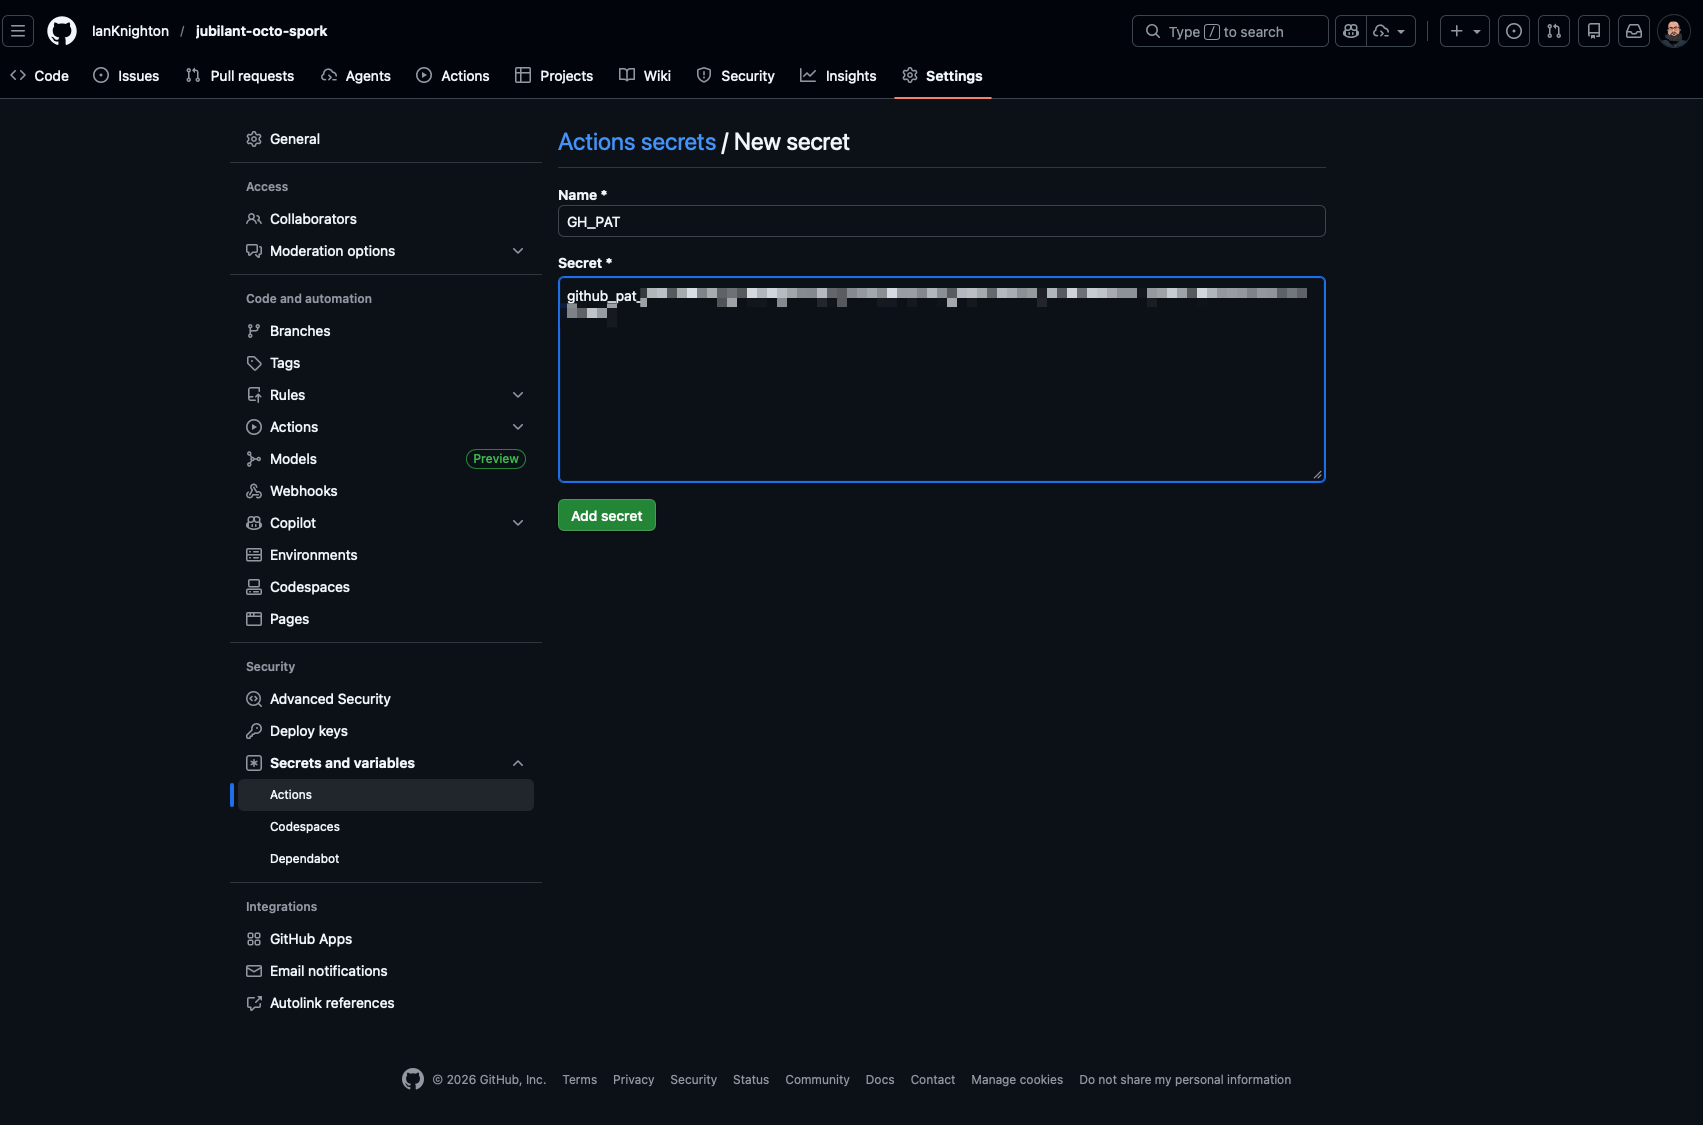Select Dependabot under Secrets and variables

click(386, 859)
